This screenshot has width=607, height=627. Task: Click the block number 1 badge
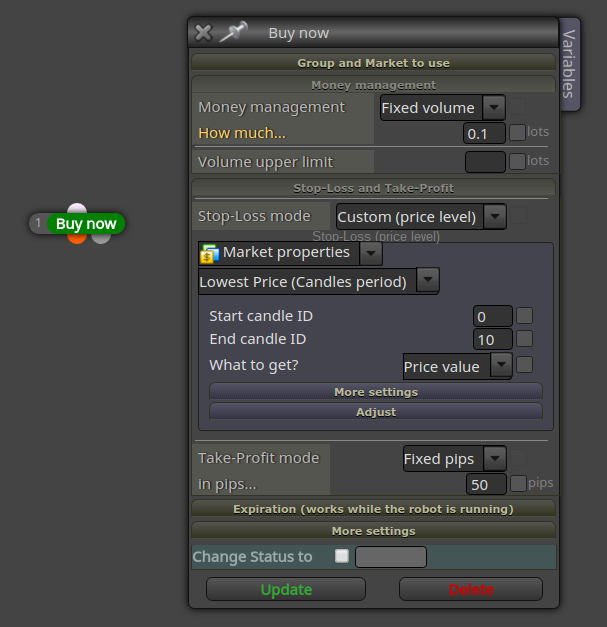tap(38, 223)
